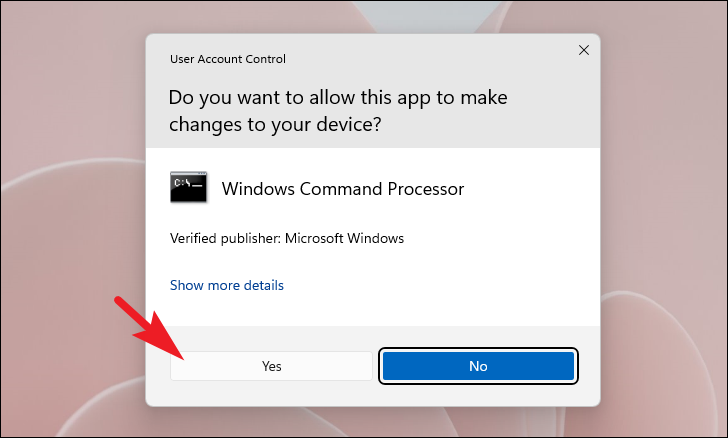
Task: Click the 'Do you want to allow' heading
Action: tap(338, 98)
